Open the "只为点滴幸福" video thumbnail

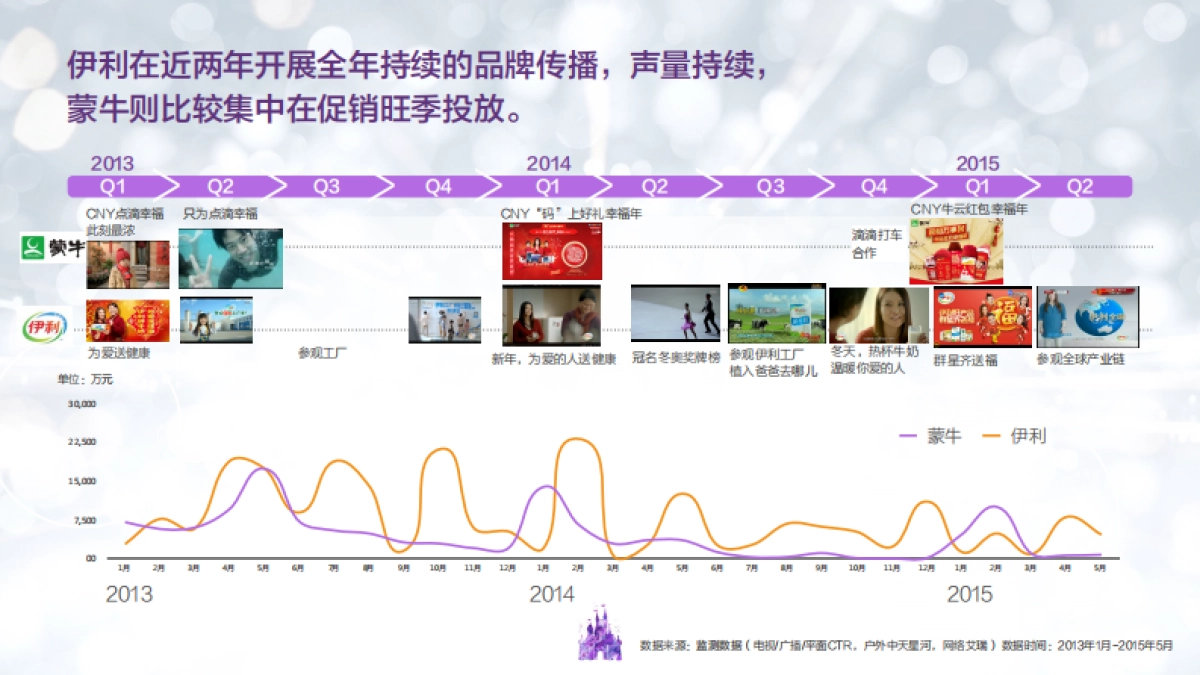coord(229,258)
